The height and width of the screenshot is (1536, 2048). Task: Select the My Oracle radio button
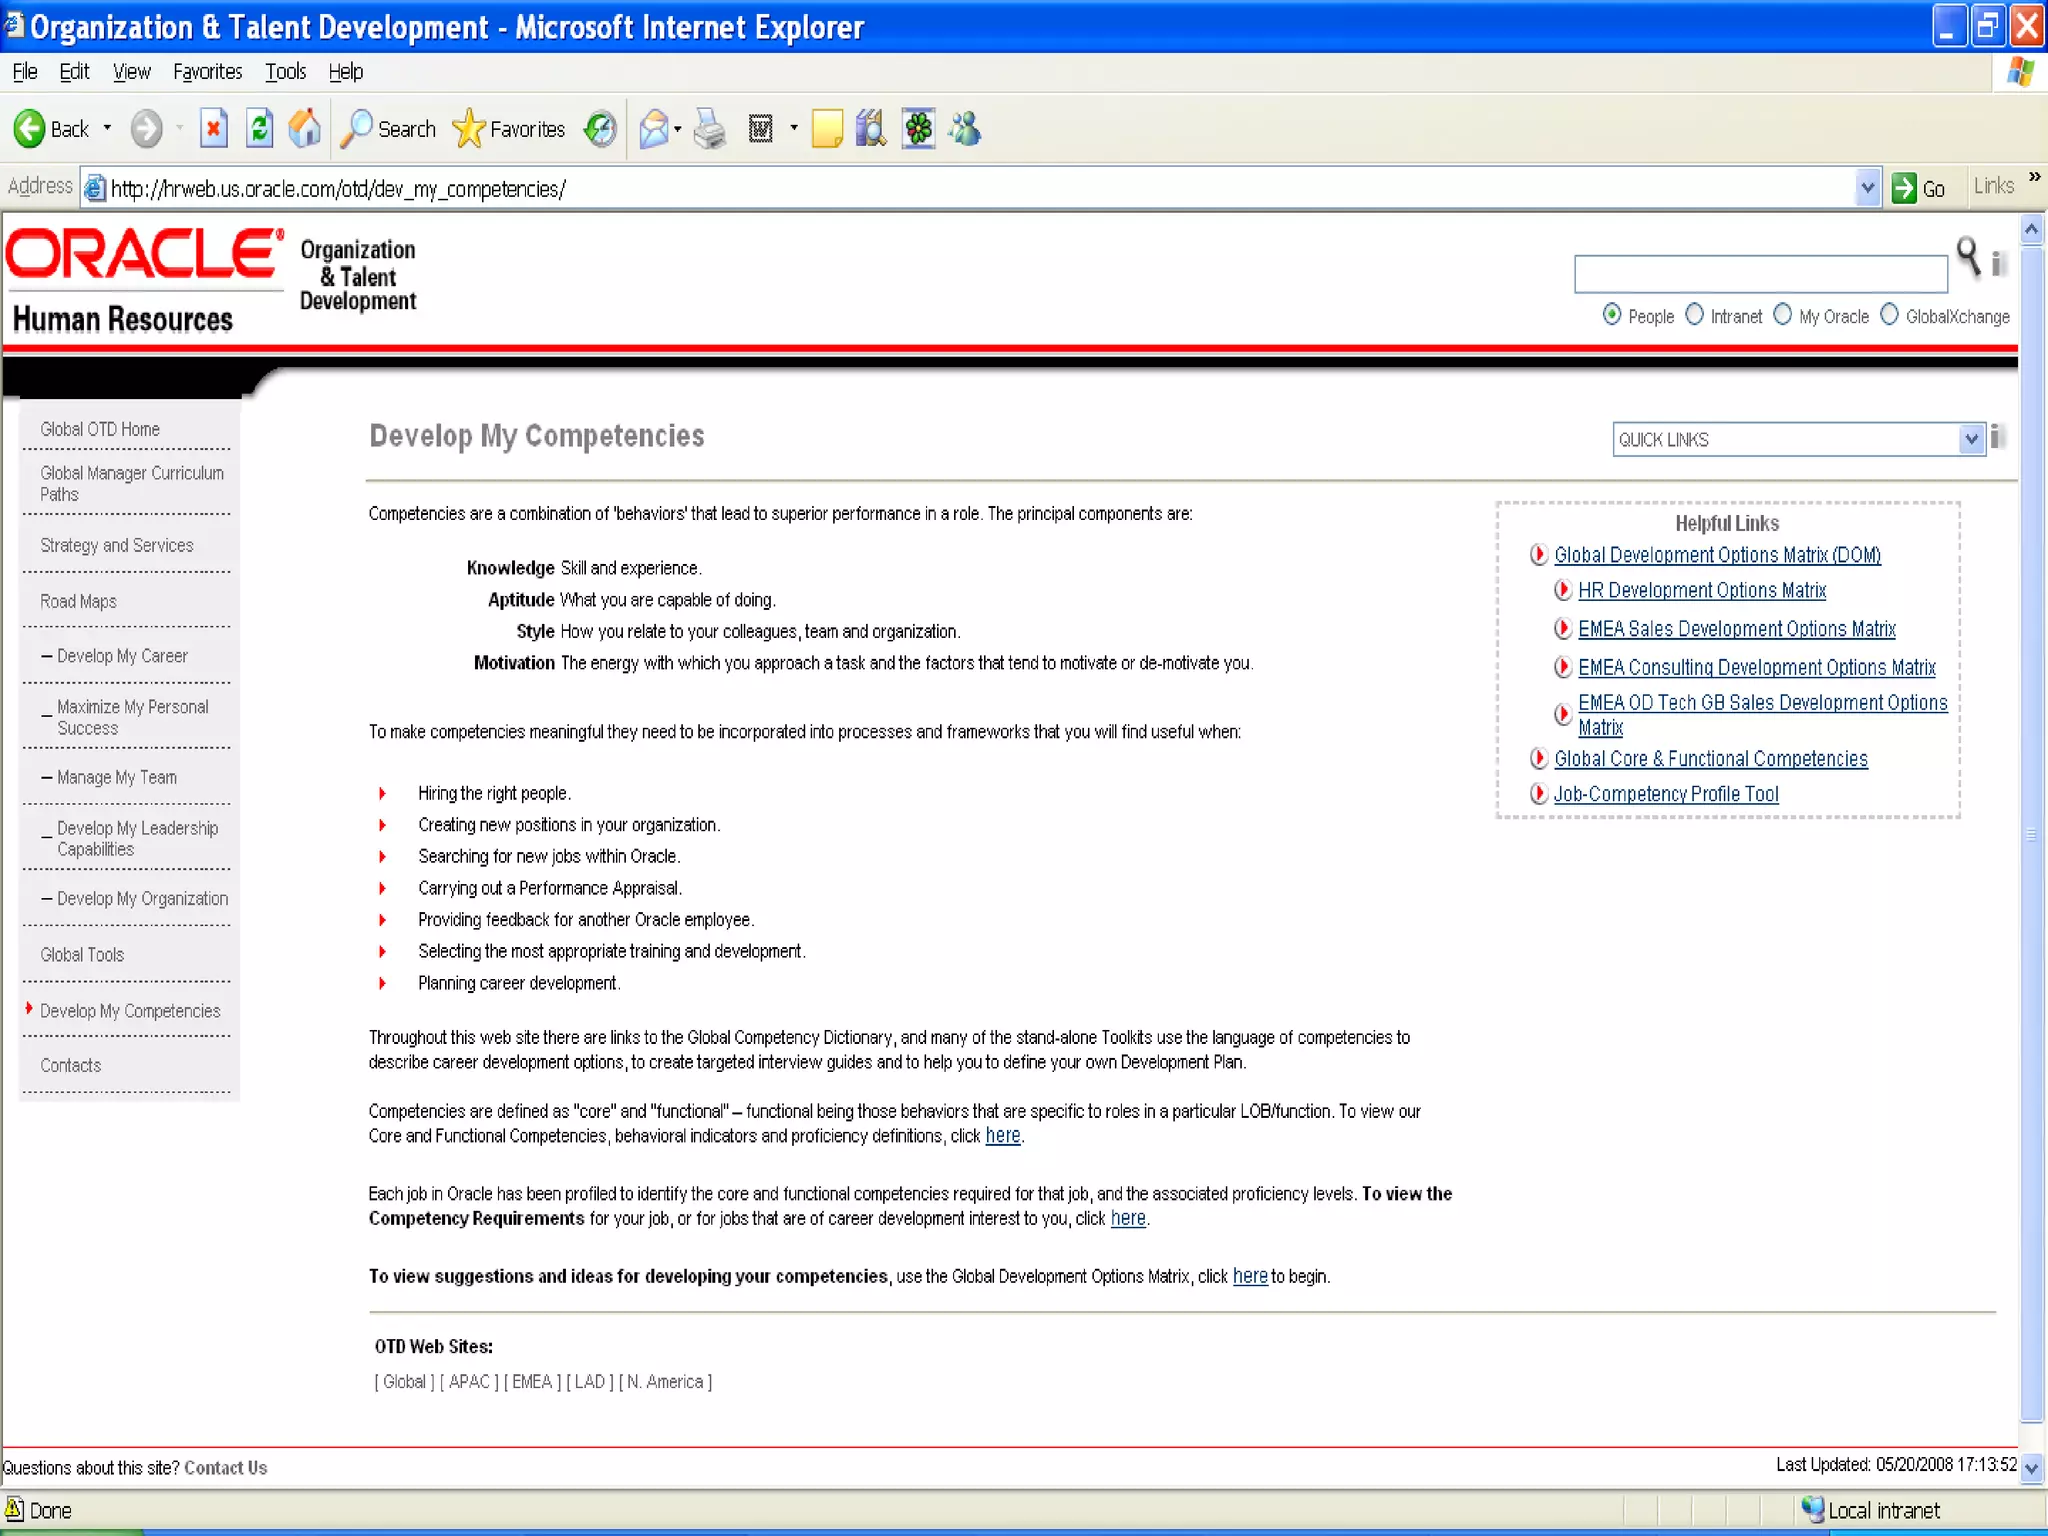click(x=1782, y=315)
